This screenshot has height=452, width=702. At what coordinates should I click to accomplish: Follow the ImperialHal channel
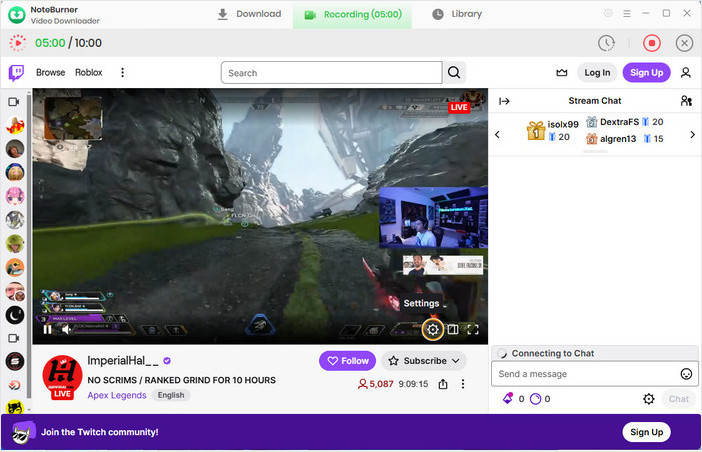click(347, 361)
